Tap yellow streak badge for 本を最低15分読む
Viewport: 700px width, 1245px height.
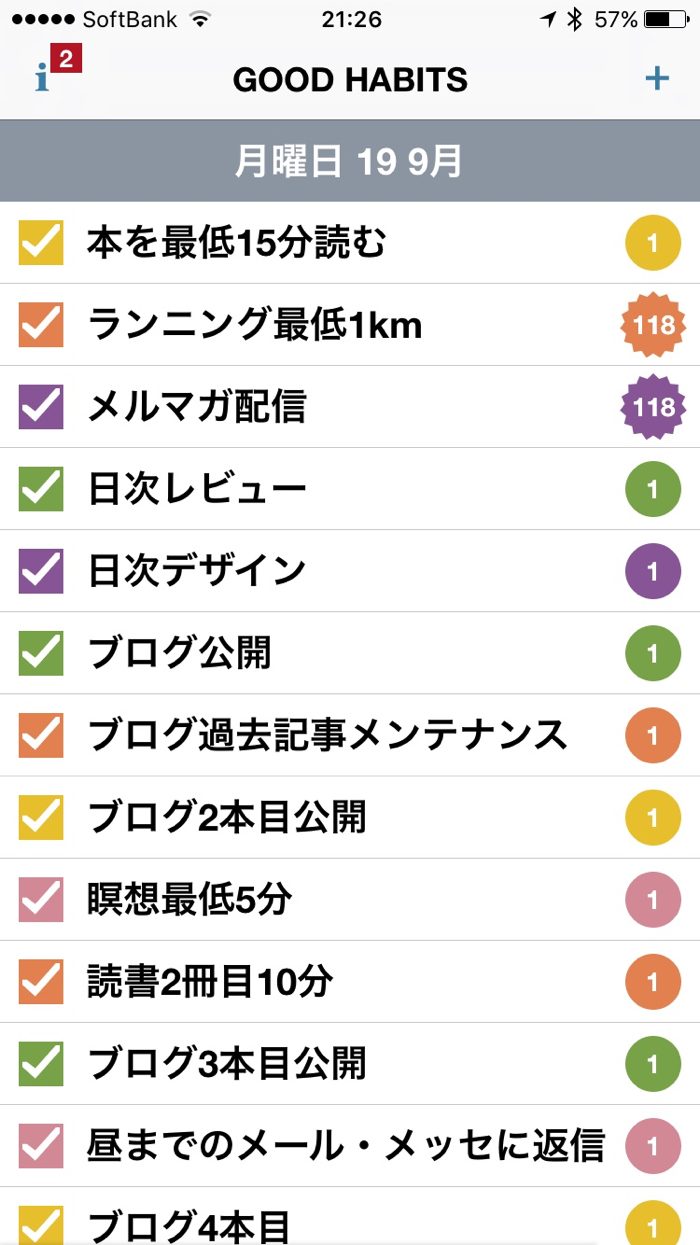pyautogui.click(x=653, y=243)
